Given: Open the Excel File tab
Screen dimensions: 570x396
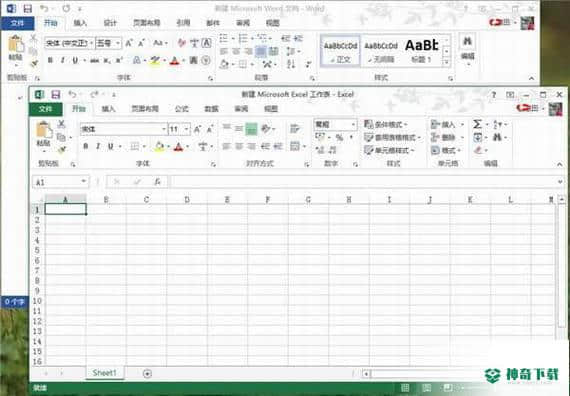Looking at the screenshot, I should [x=46, y=109].
